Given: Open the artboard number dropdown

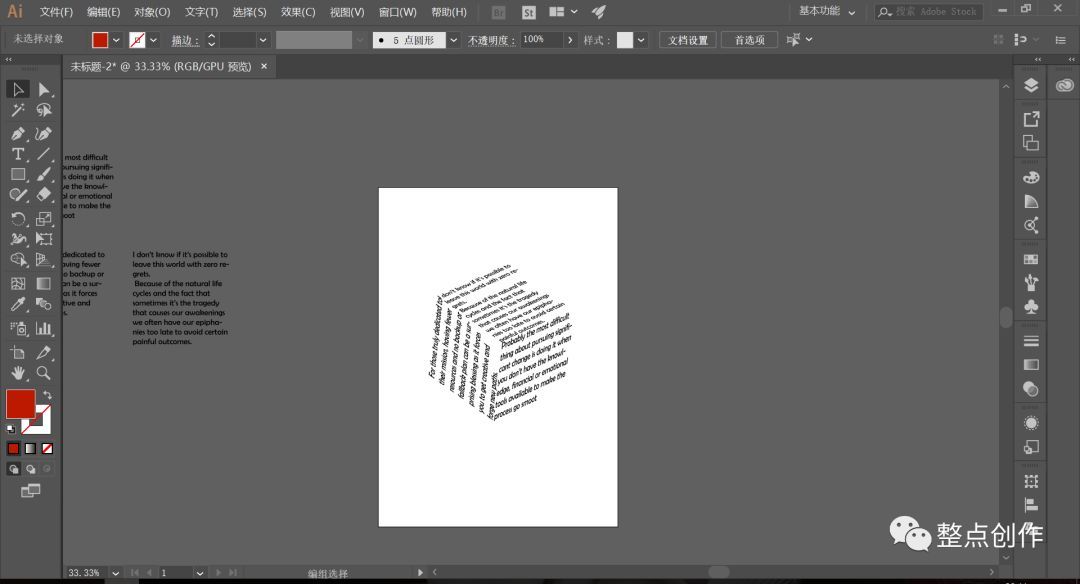Looking at the screenshot, I should pos(199,573).
